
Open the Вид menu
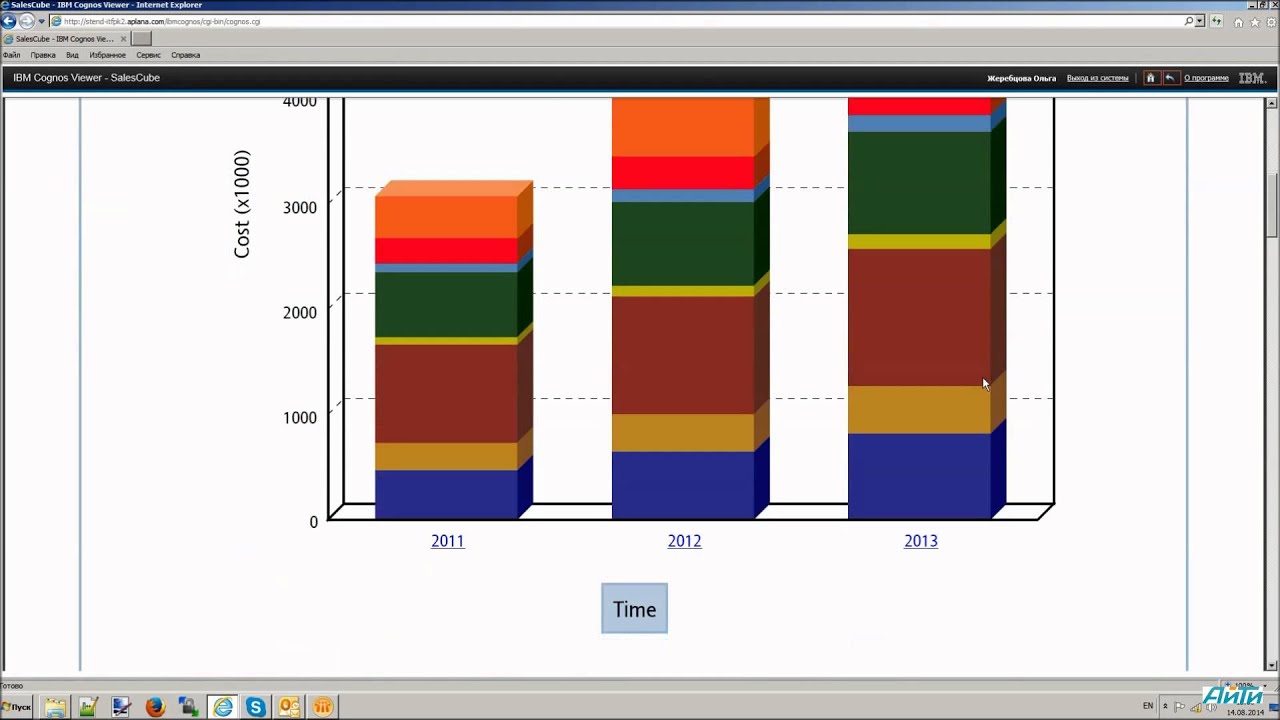(72, 55)
